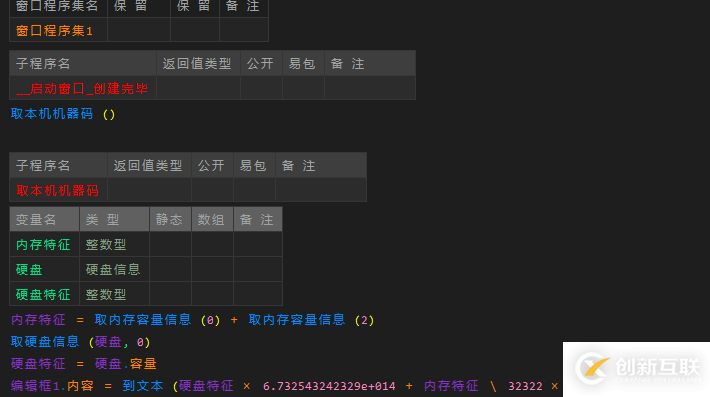Select the subroutine name __启动窗口_创建完毕
This screenshot has height=397, width=710.
[x=82, y=88]
